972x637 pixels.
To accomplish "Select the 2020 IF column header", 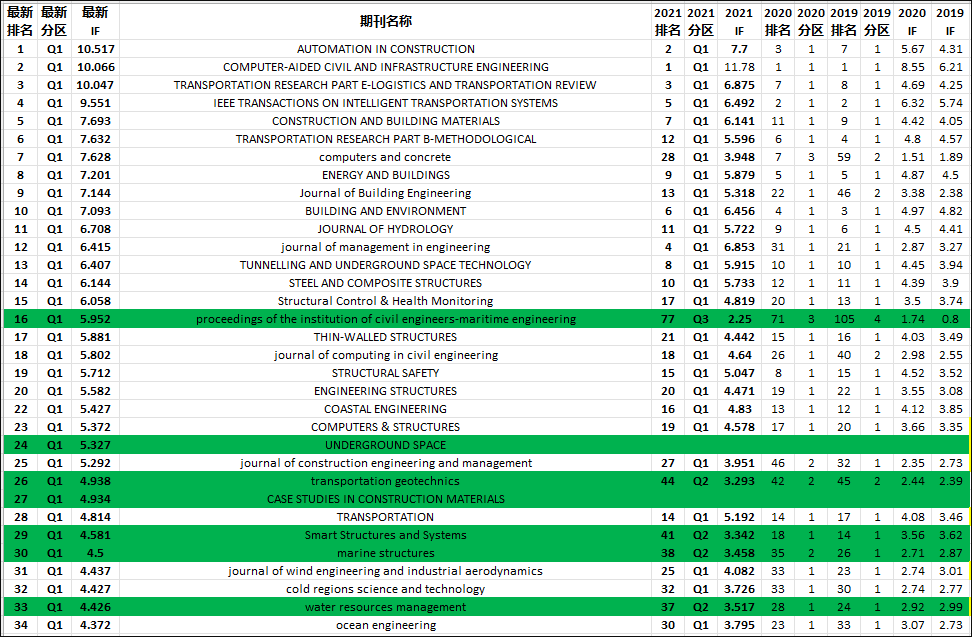I will (912, 21).
